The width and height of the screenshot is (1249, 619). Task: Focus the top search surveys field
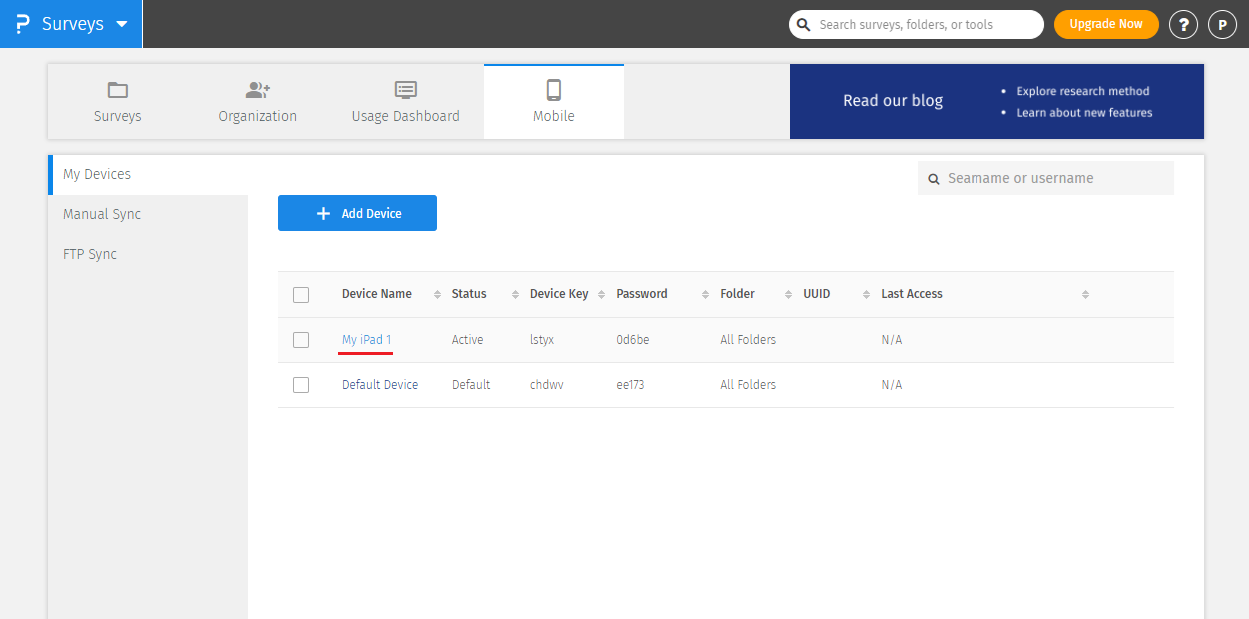[x=925, y=24]
